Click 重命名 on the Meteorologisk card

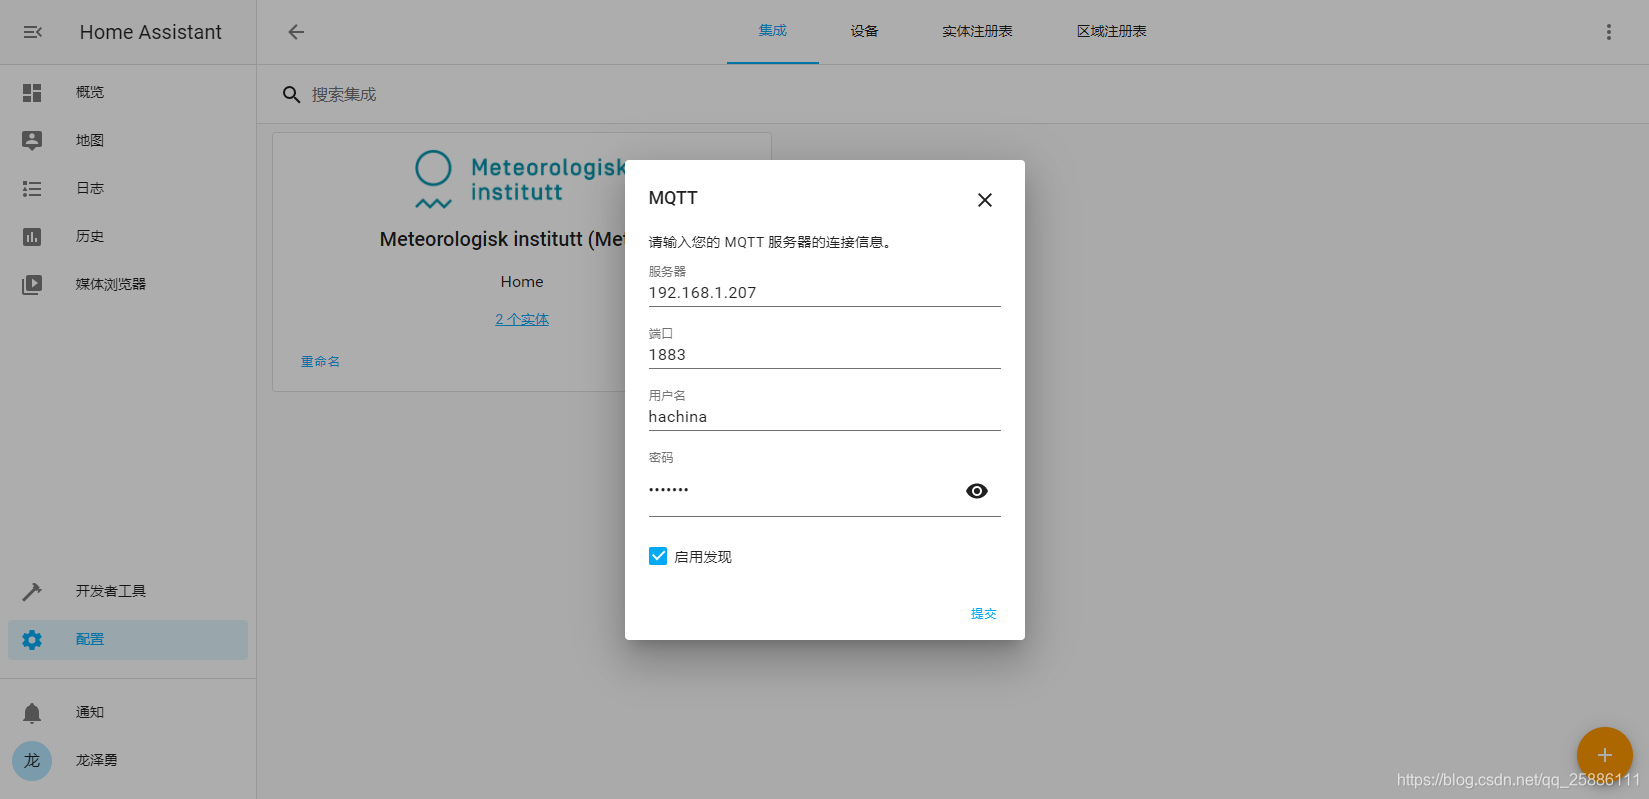pyautogui.click(x=321, y=361)
